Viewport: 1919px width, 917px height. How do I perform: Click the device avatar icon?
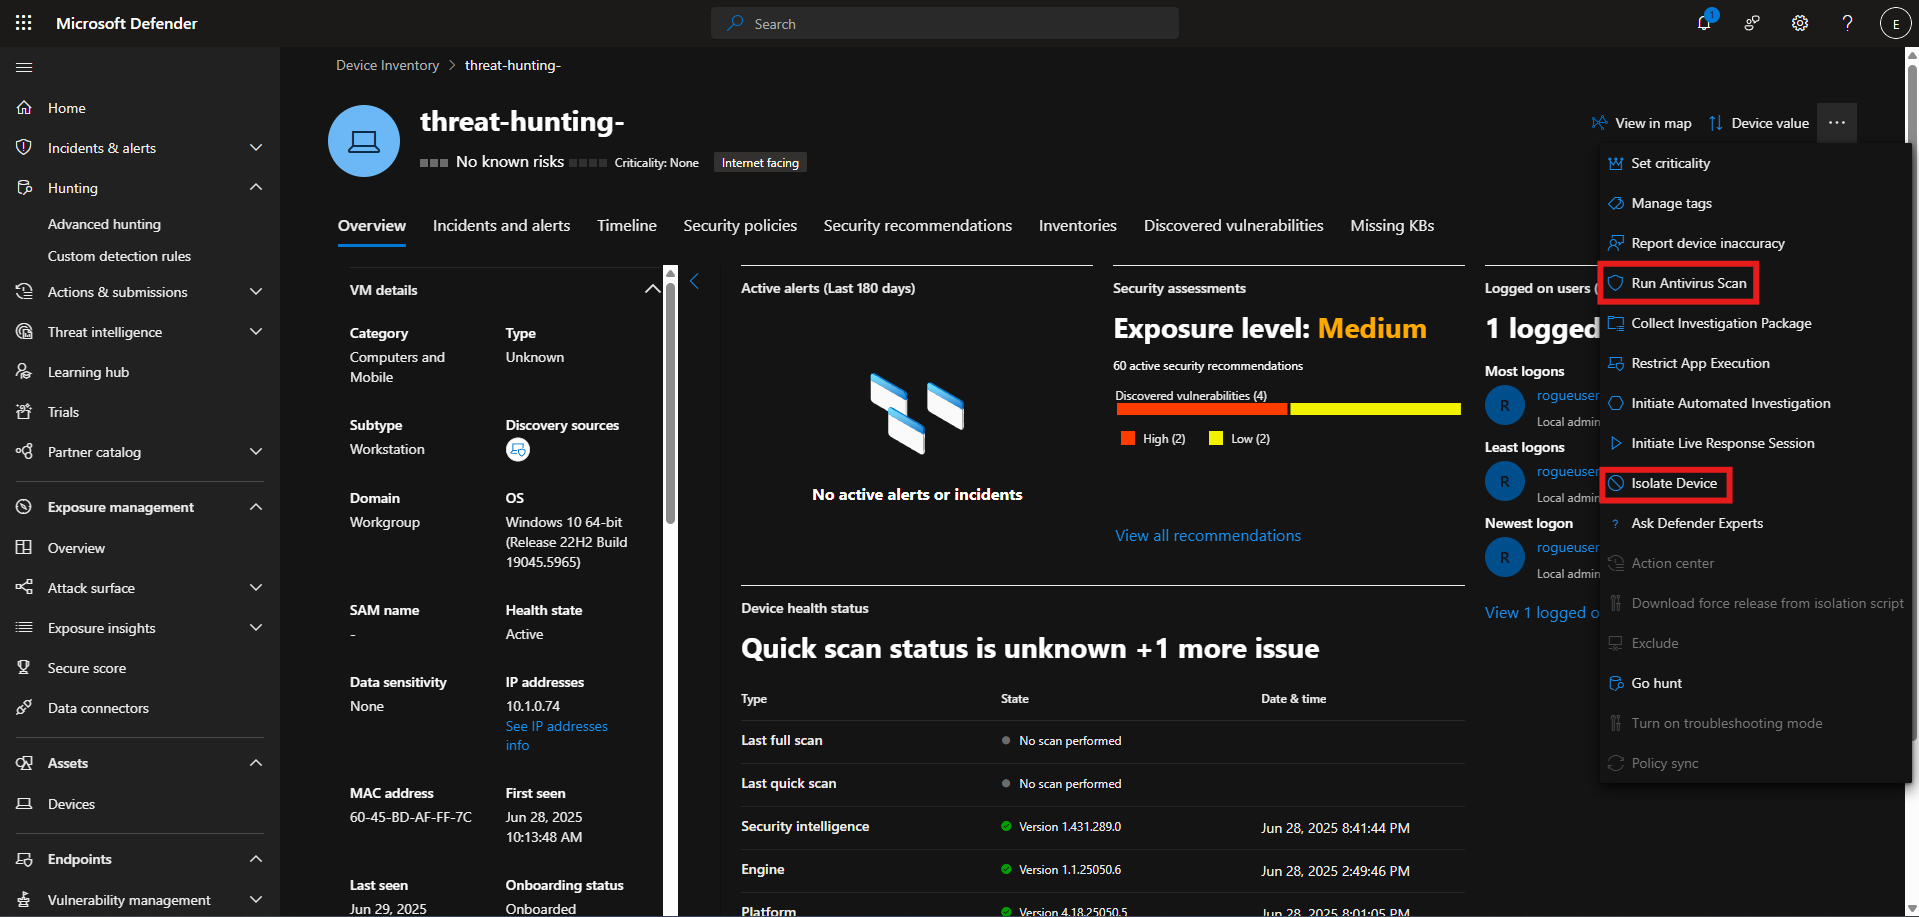(364, 141)
